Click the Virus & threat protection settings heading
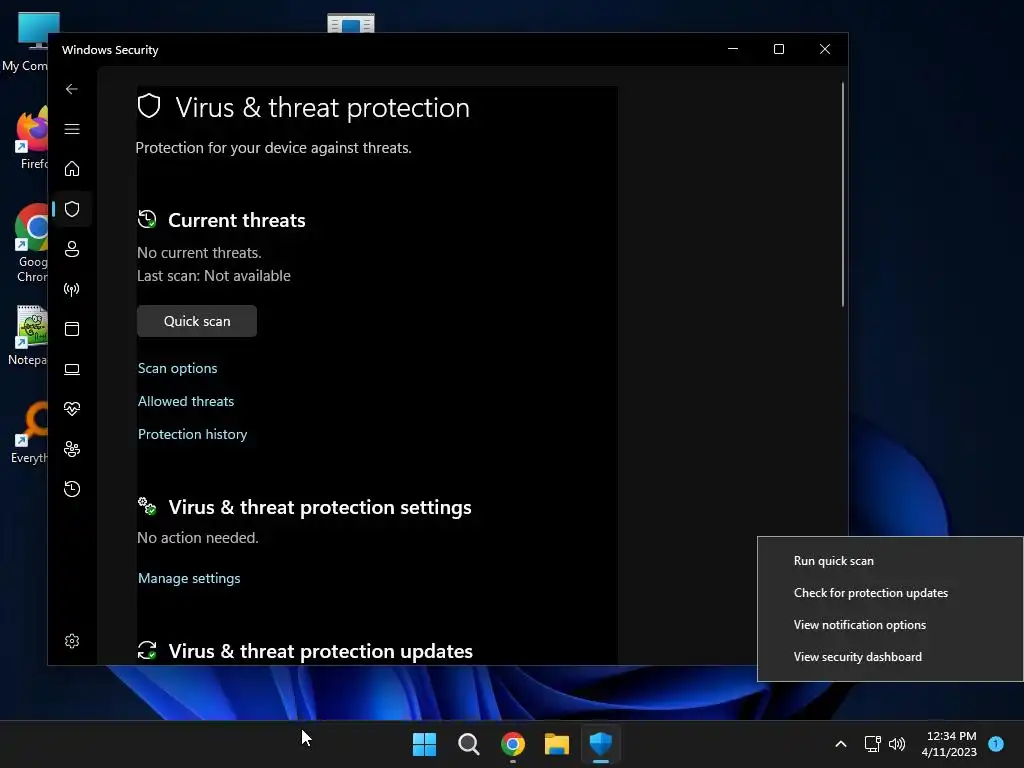Screen dimensions: 1024x768 point(320,507)
